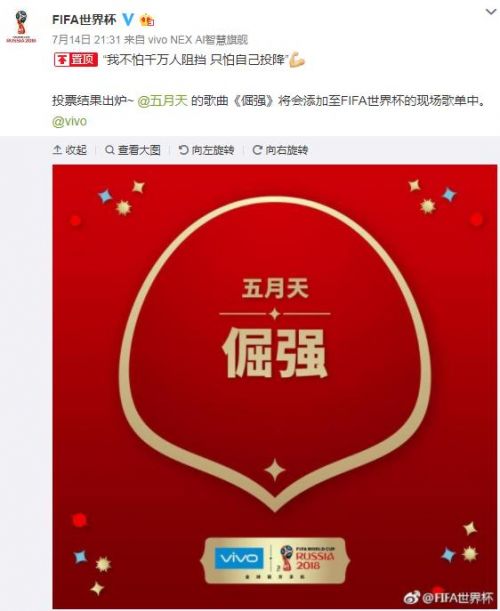
Task: Click the flexed bicep emoji in the post
Action: coord(297,60)
